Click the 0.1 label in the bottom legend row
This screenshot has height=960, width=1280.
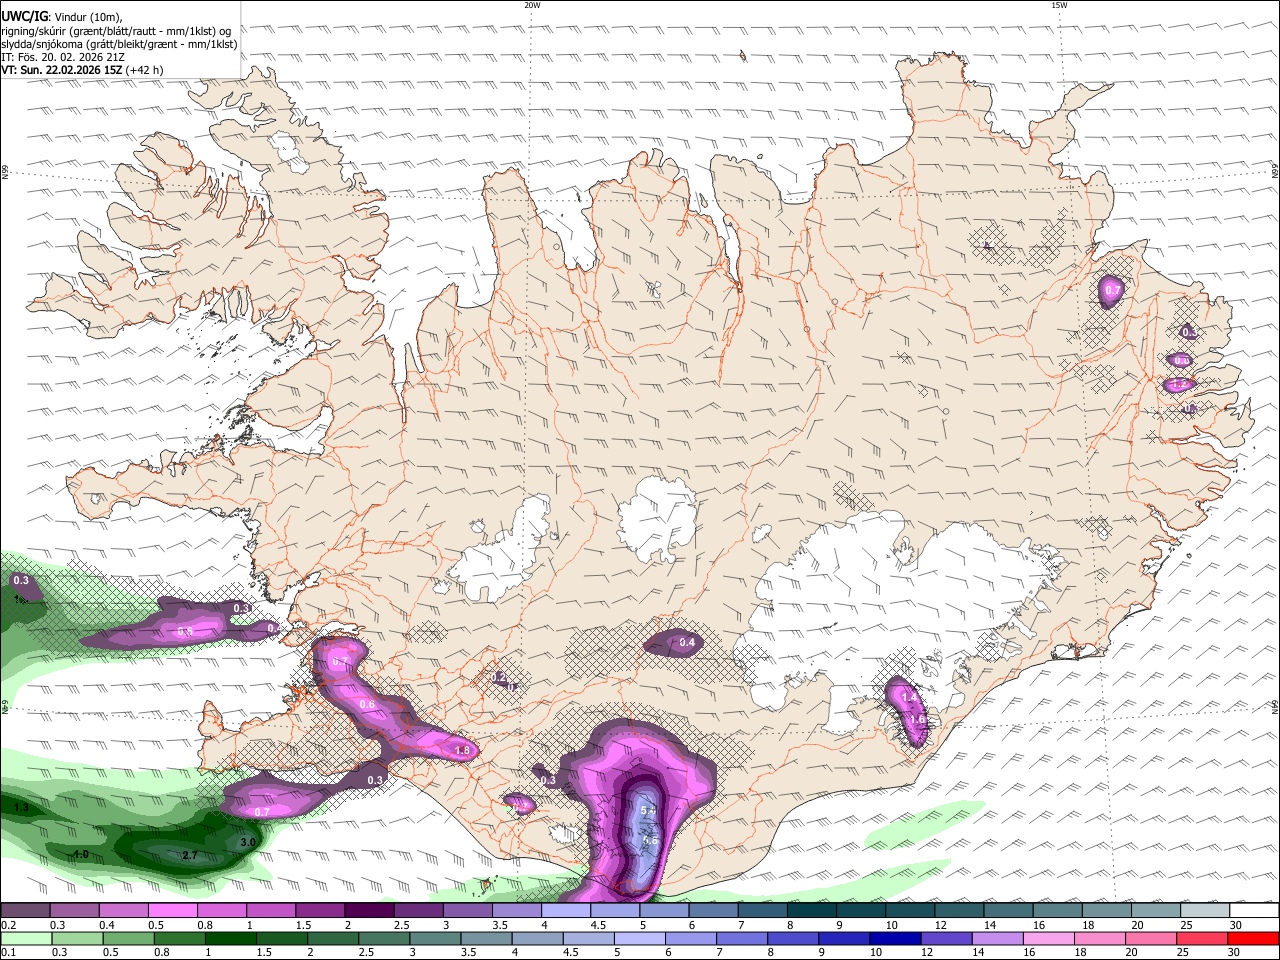click(x=8, y=953)
